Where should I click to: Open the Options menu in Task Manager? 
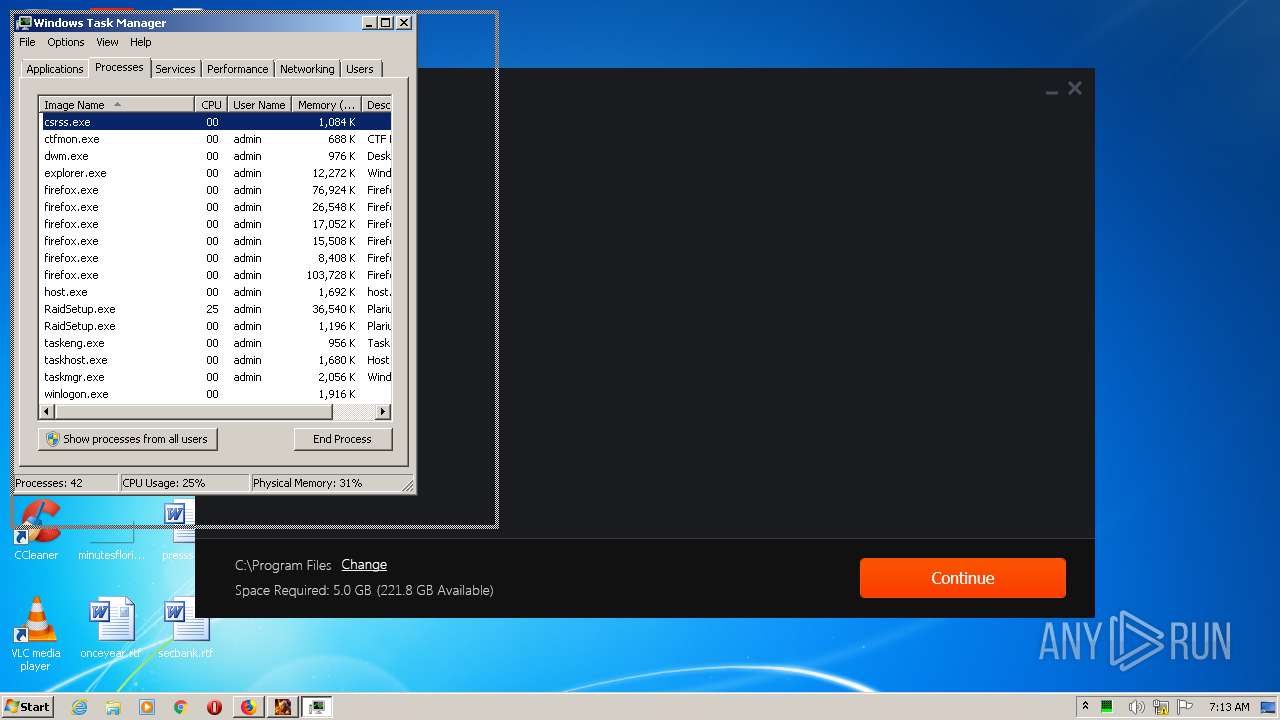click(x=66, y=42)
